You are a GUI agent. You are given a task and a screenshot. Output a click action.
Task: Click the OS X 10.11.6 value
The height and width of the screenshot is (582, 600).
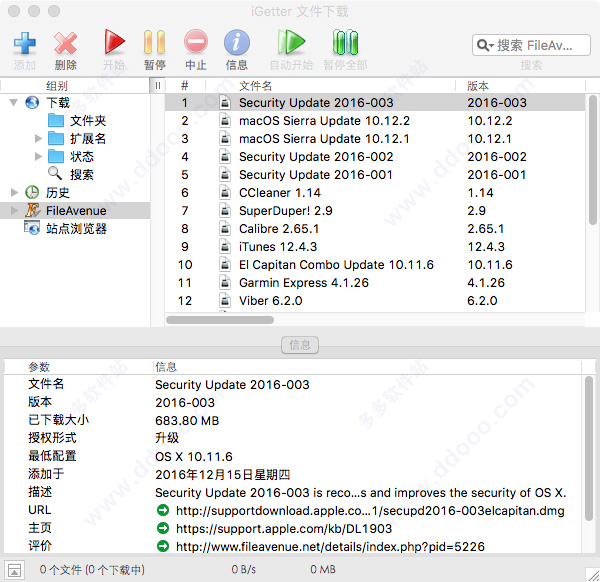tap(194, 456)
